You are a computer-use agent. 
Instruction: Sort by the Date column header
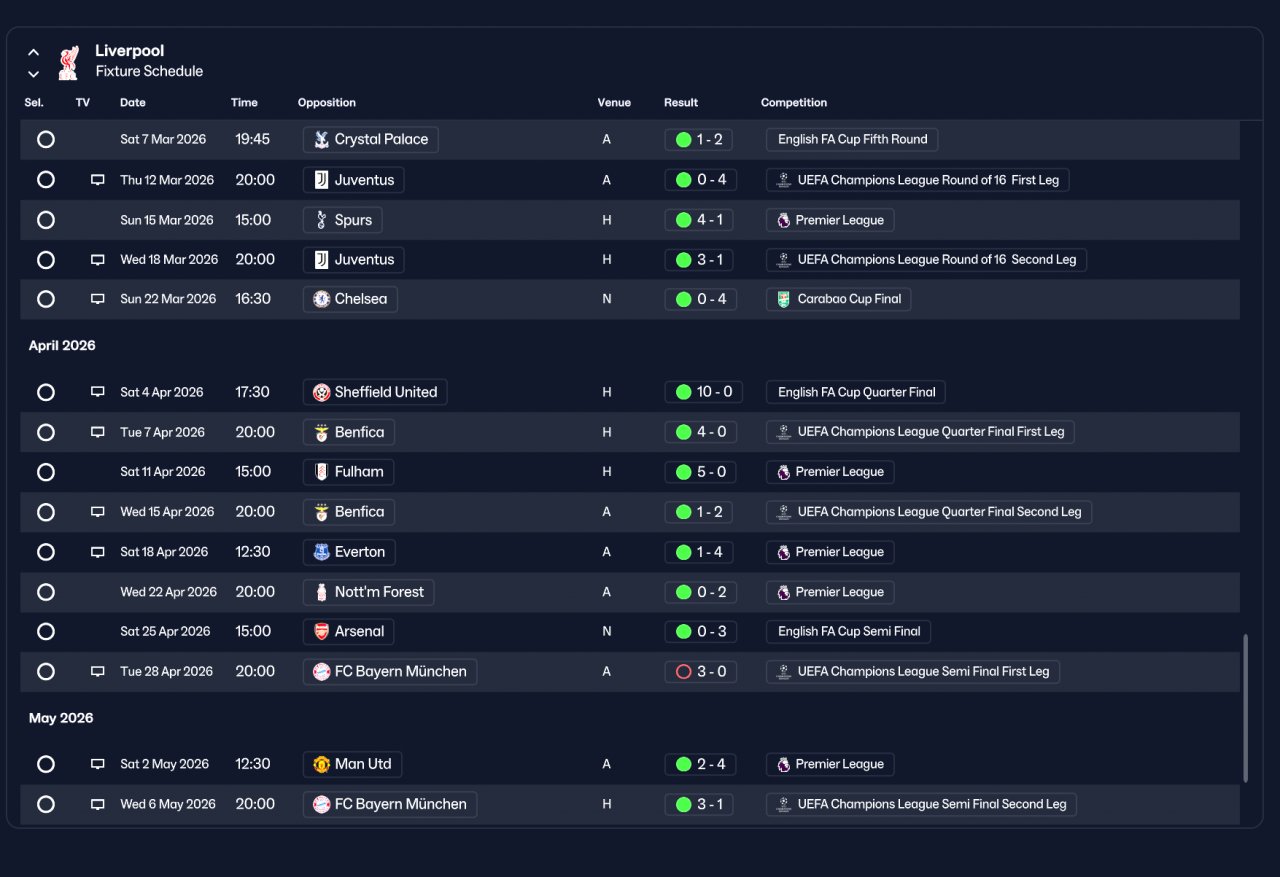coord(133,103)
